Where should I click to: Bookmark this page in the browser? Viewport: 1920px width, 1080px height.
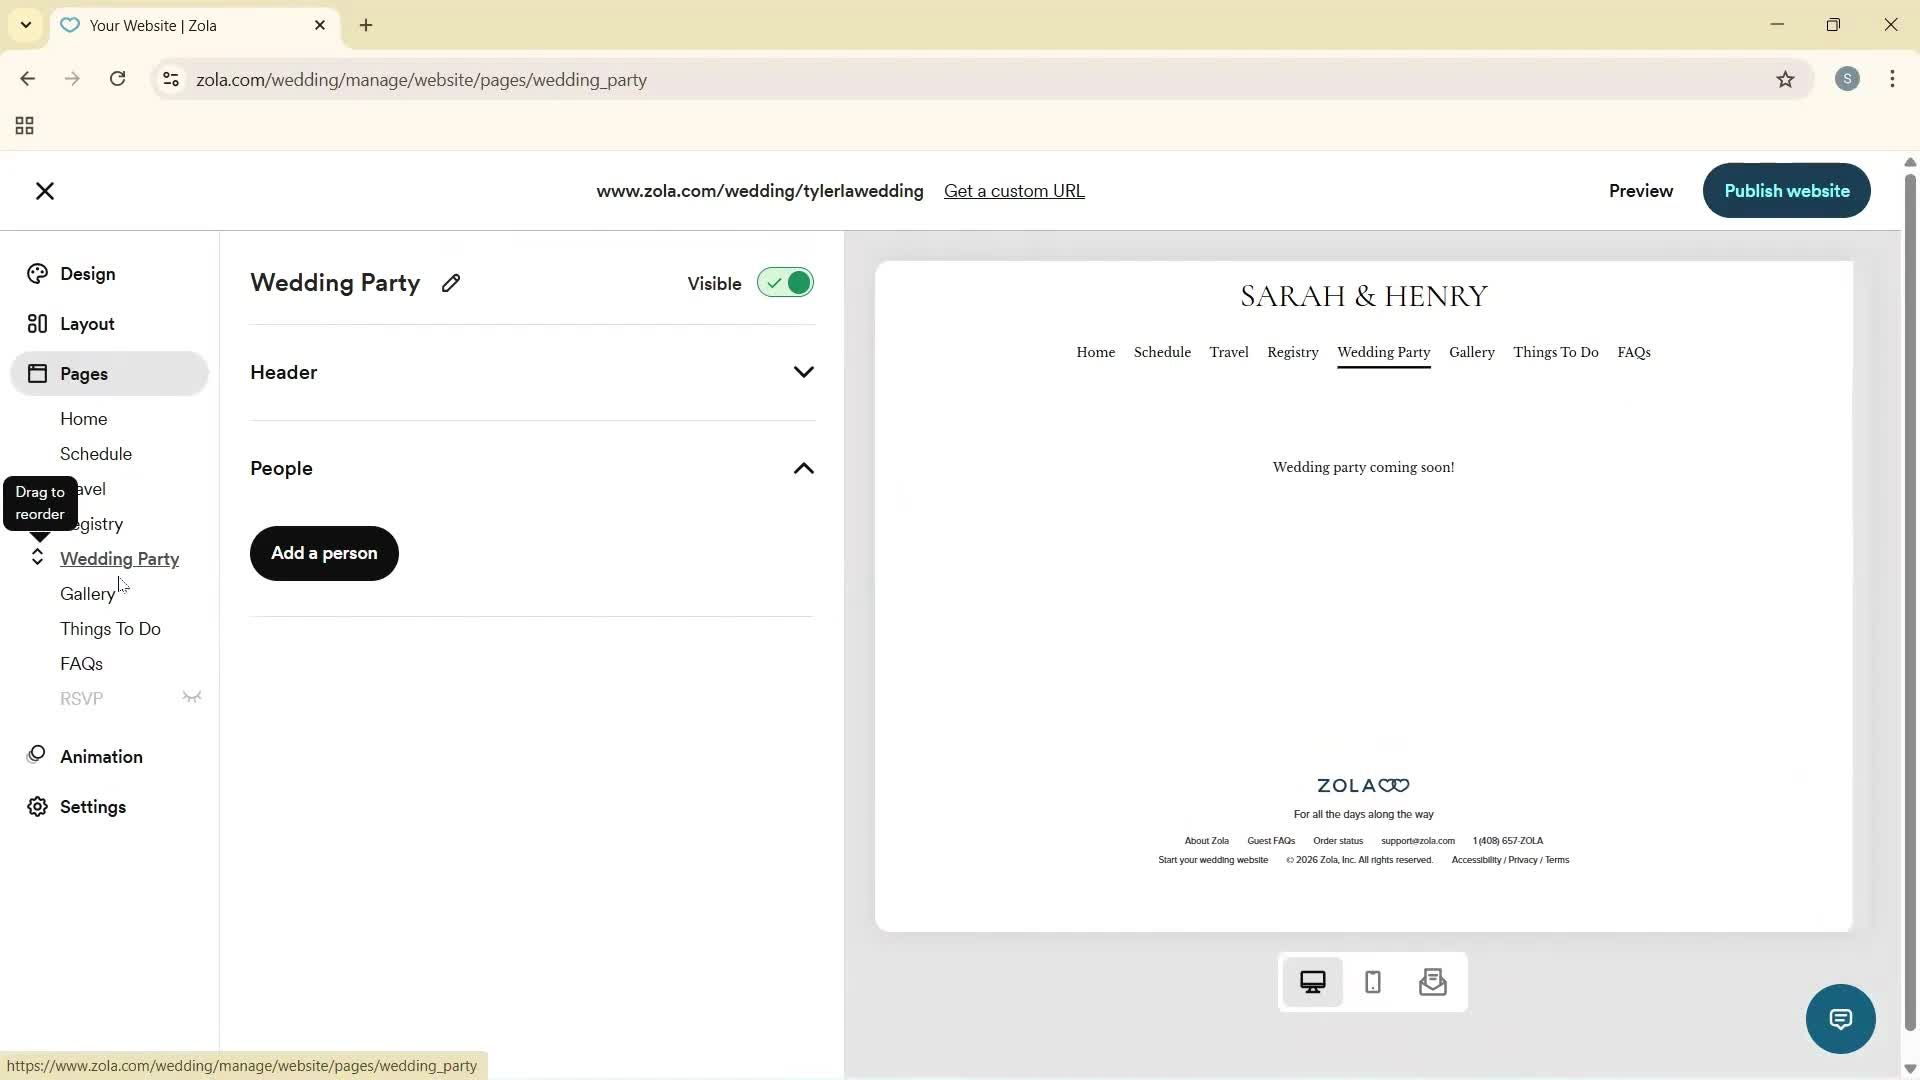[x=1786, y=79]
